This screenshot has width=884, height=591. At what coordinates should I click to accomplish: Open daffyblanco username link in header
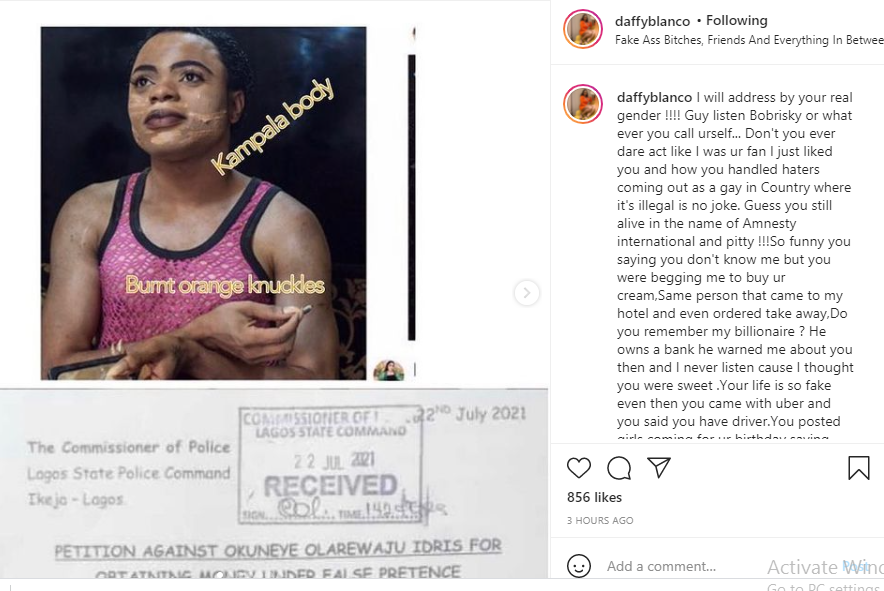tap(652, 21)
